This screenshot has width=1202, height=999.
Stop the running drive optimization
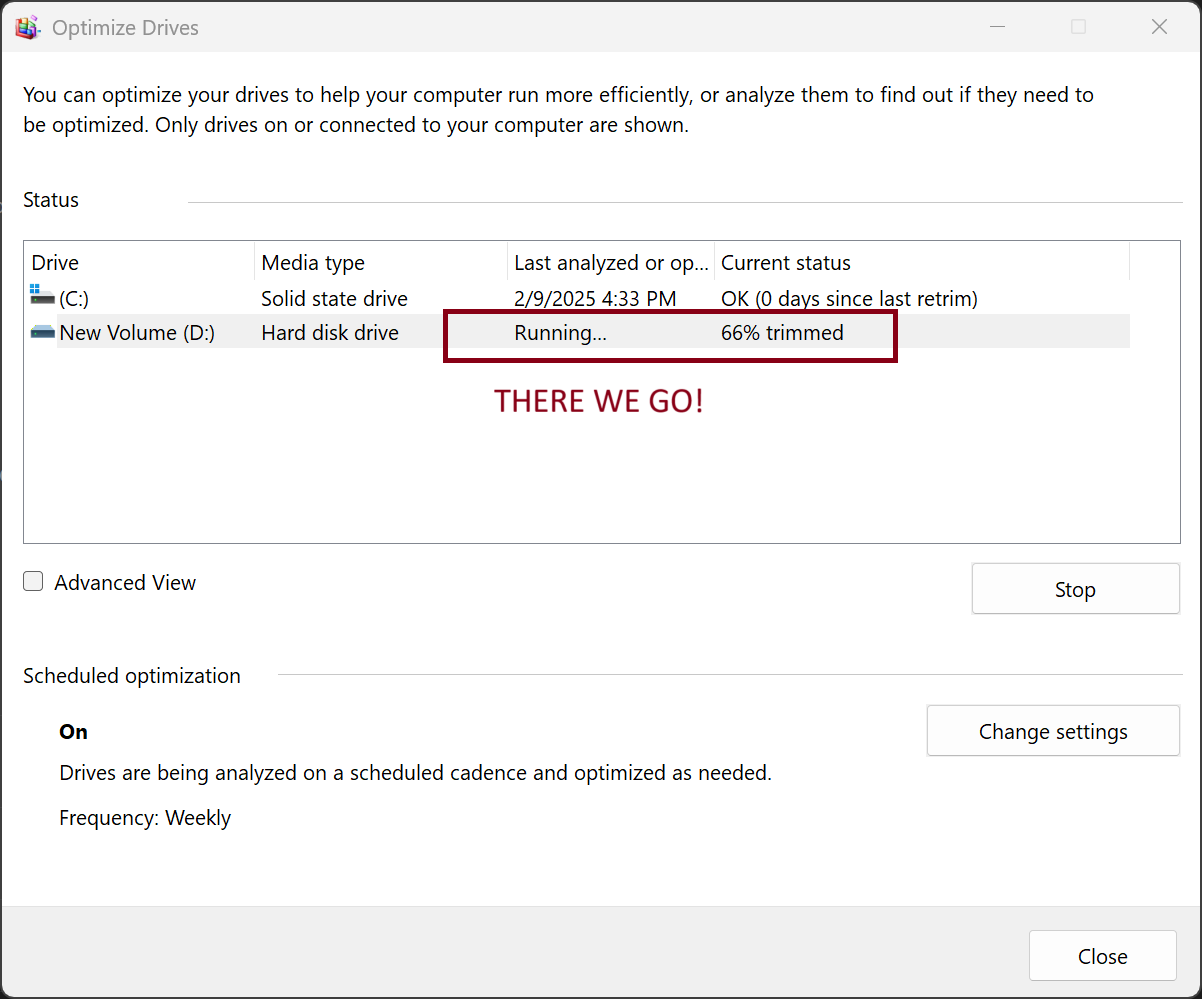[1075, 590]
